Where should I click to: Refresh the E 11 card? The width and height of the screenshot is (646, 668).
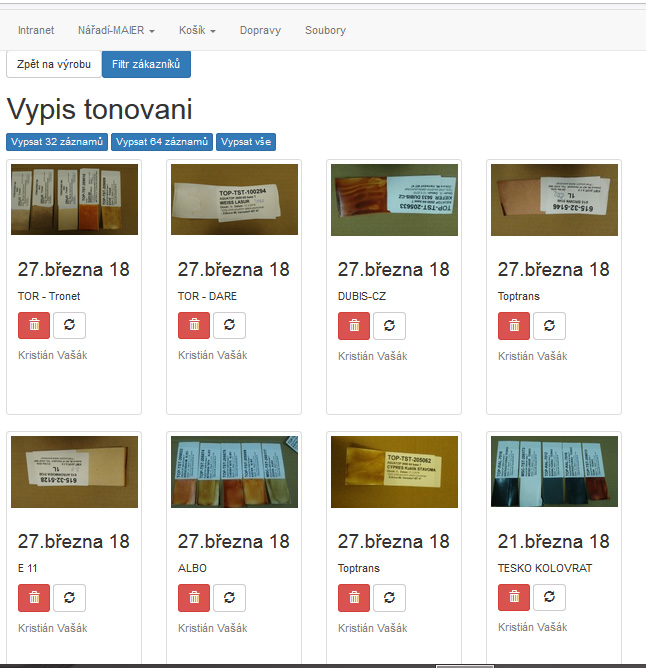[69, 597]
